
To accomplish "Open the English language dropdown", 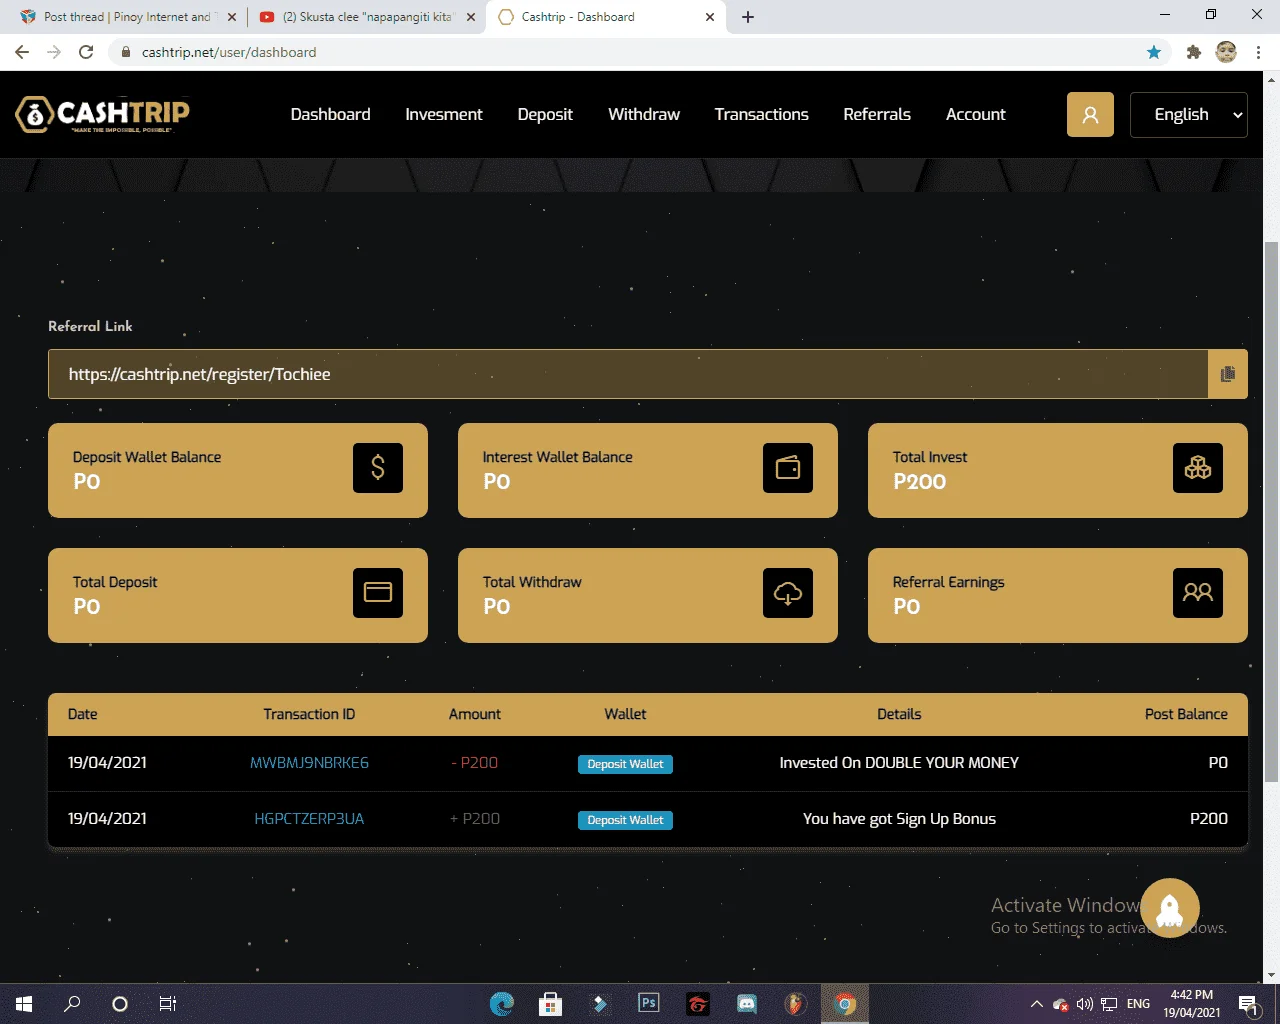I will coord(1189,114).
